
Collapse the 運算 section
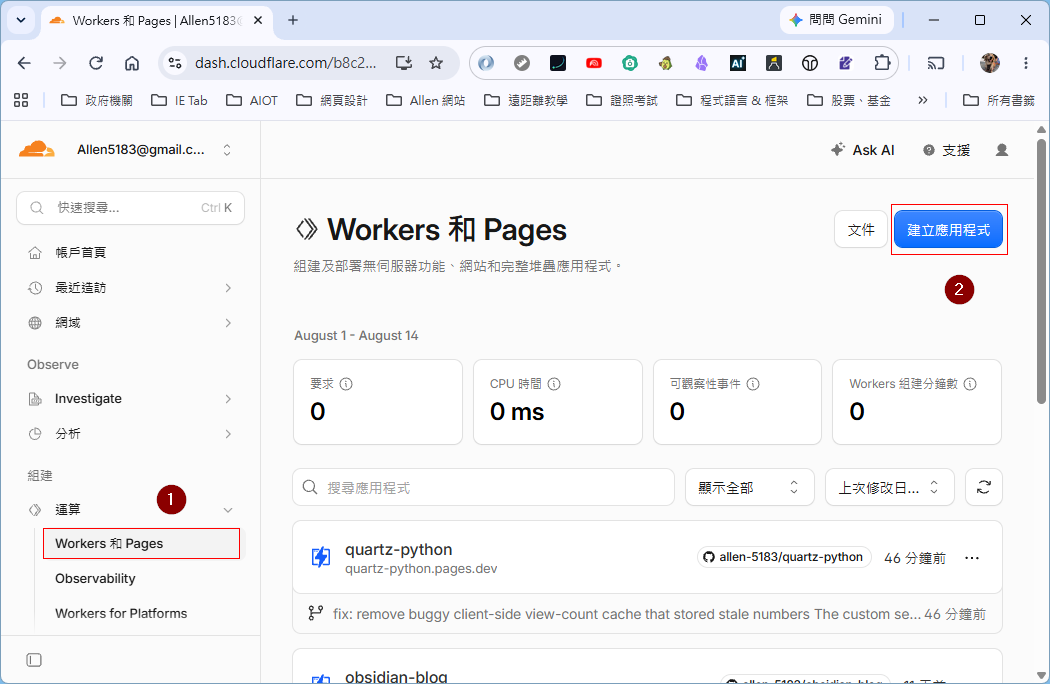click(228, 510)
